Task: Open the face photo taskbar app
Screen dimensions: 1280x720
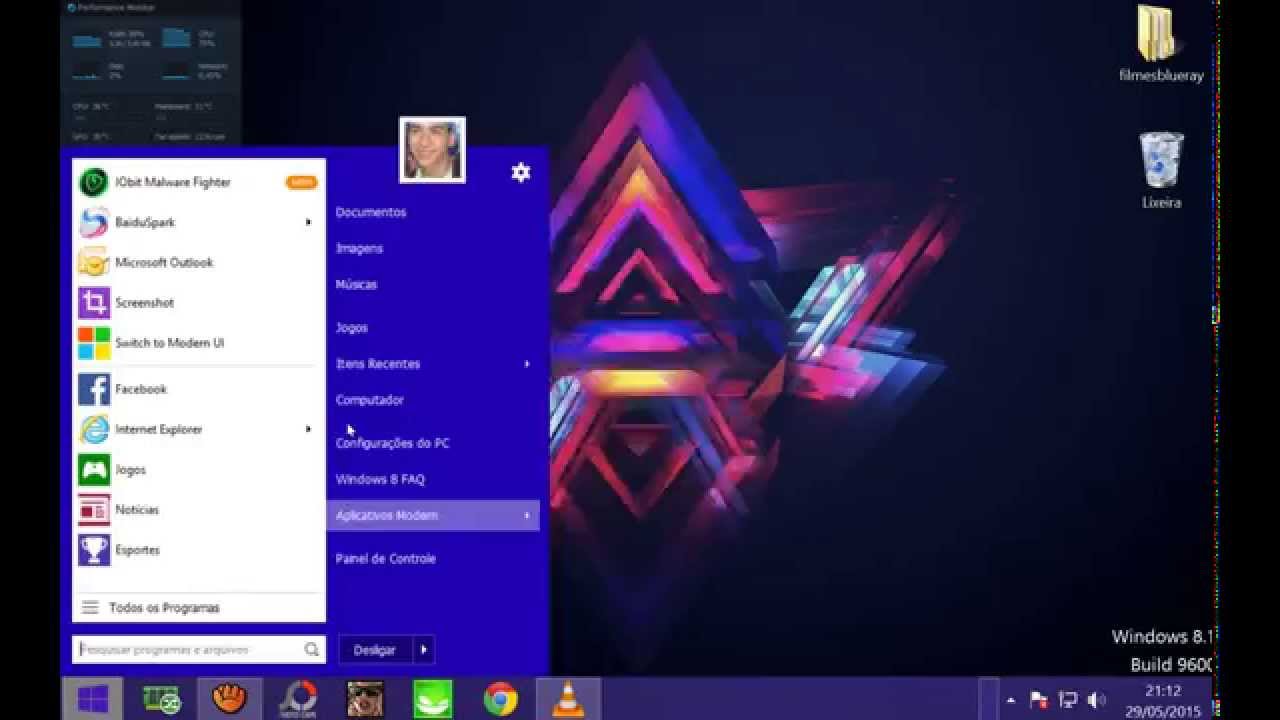Action: pos(365,699)
